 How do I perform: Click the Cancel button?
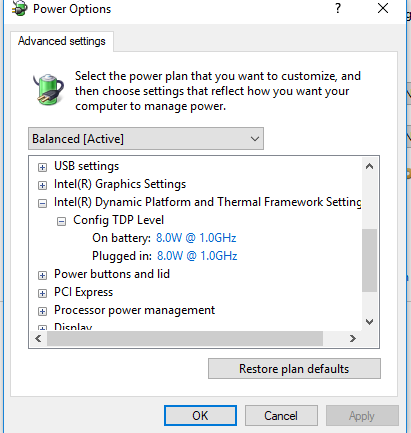(281, 416)
